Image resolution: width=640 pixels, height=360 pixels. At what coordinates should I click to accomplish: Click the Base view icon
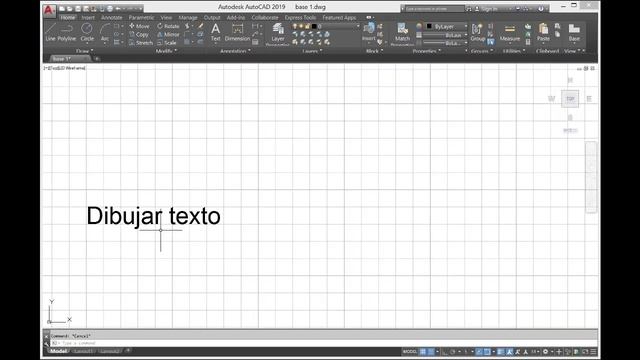574,32
